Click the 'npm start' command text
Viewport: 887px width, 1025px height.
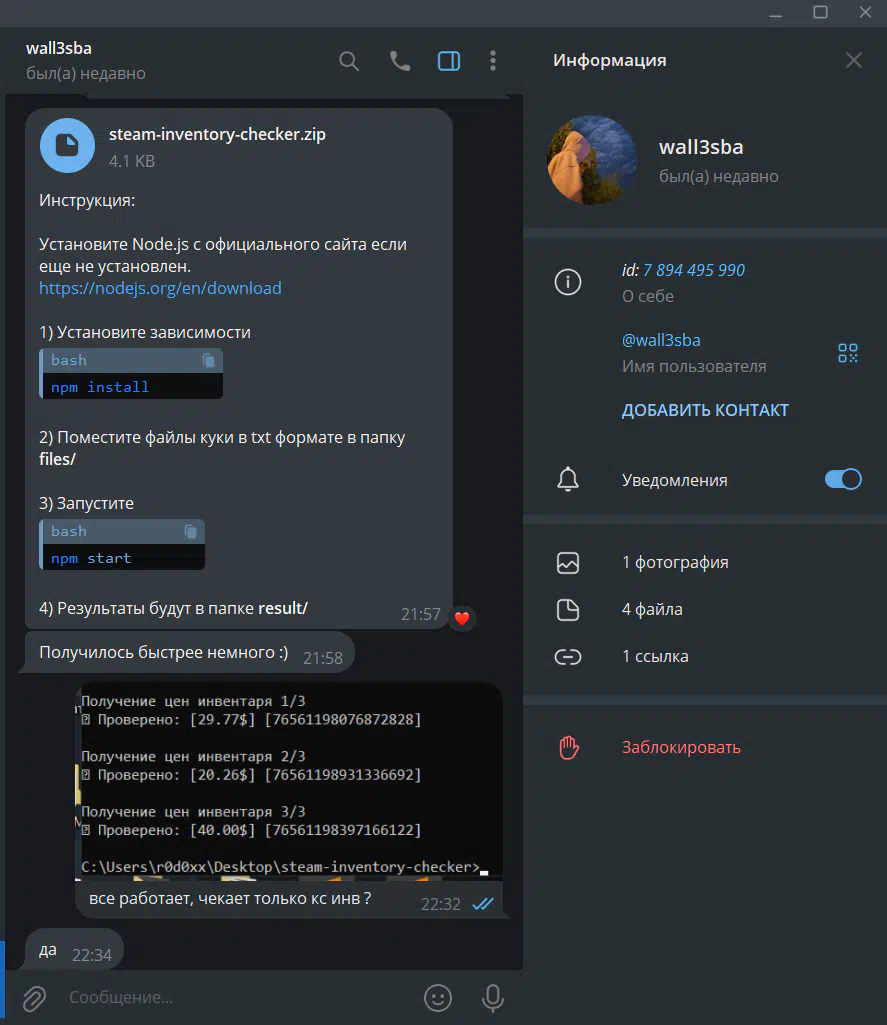click(x=91, y=558)
